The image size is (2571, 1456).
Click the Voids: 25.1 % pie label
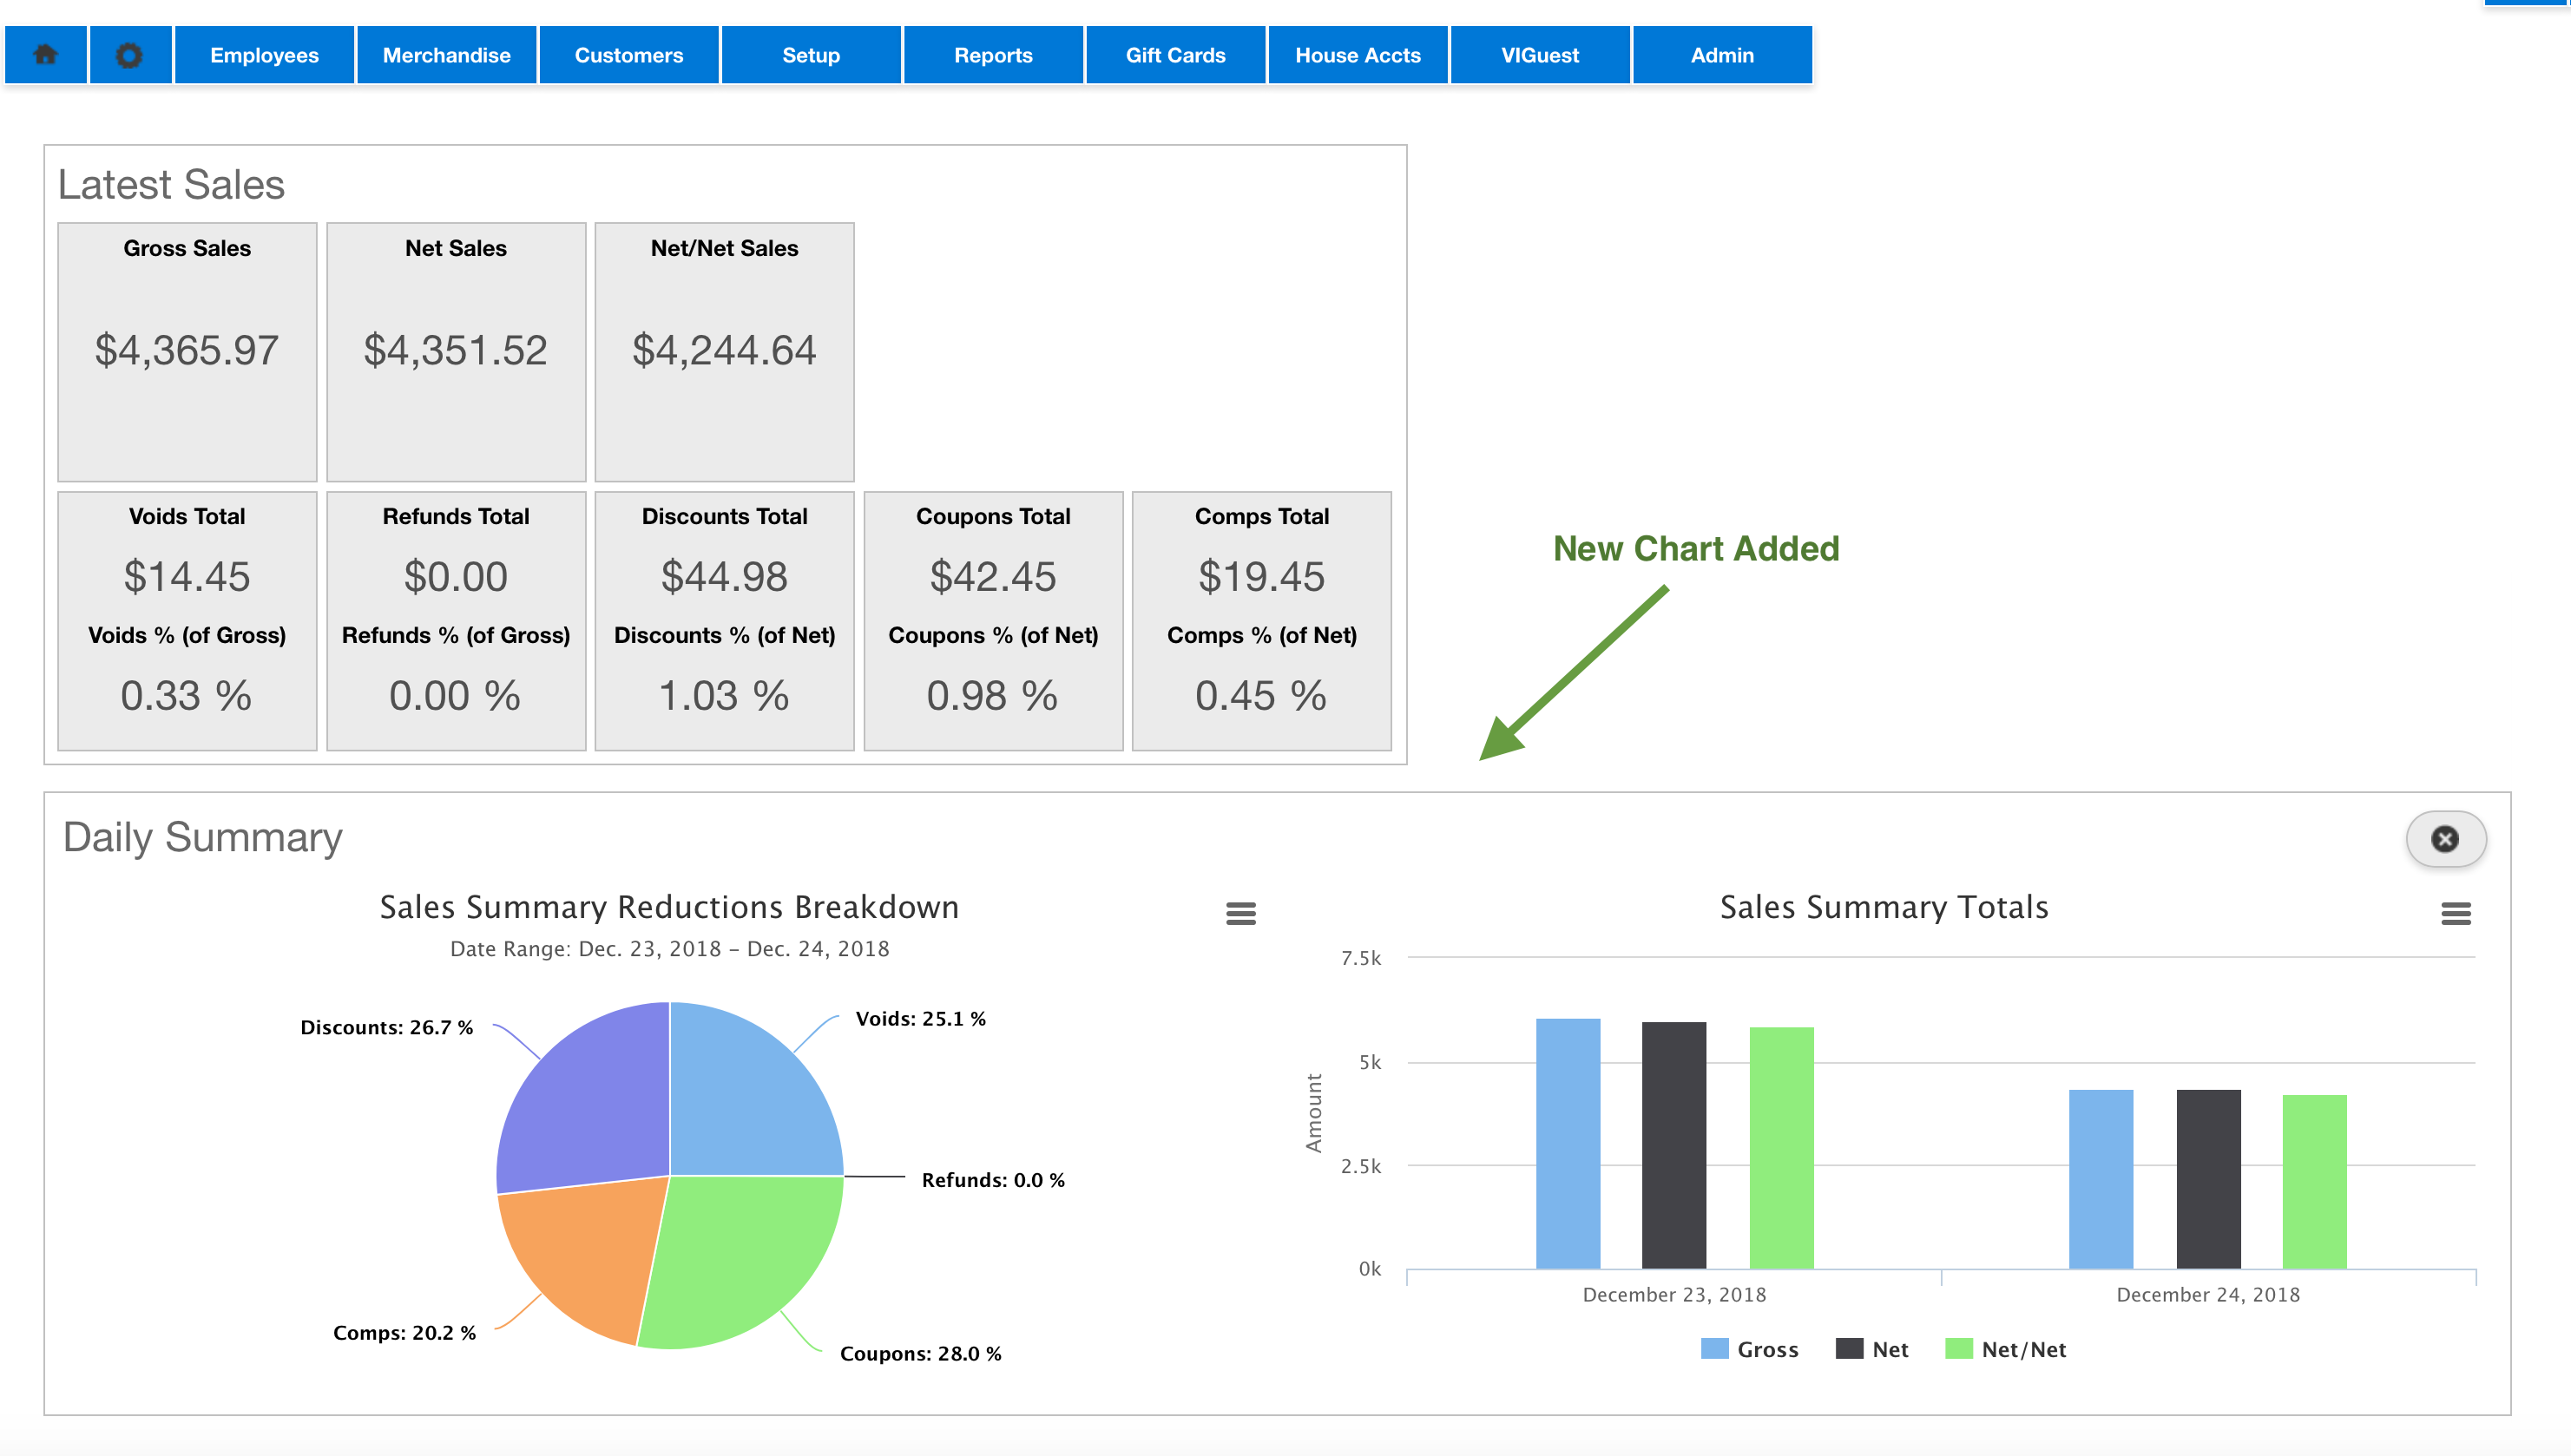(x=921, y=1019)
